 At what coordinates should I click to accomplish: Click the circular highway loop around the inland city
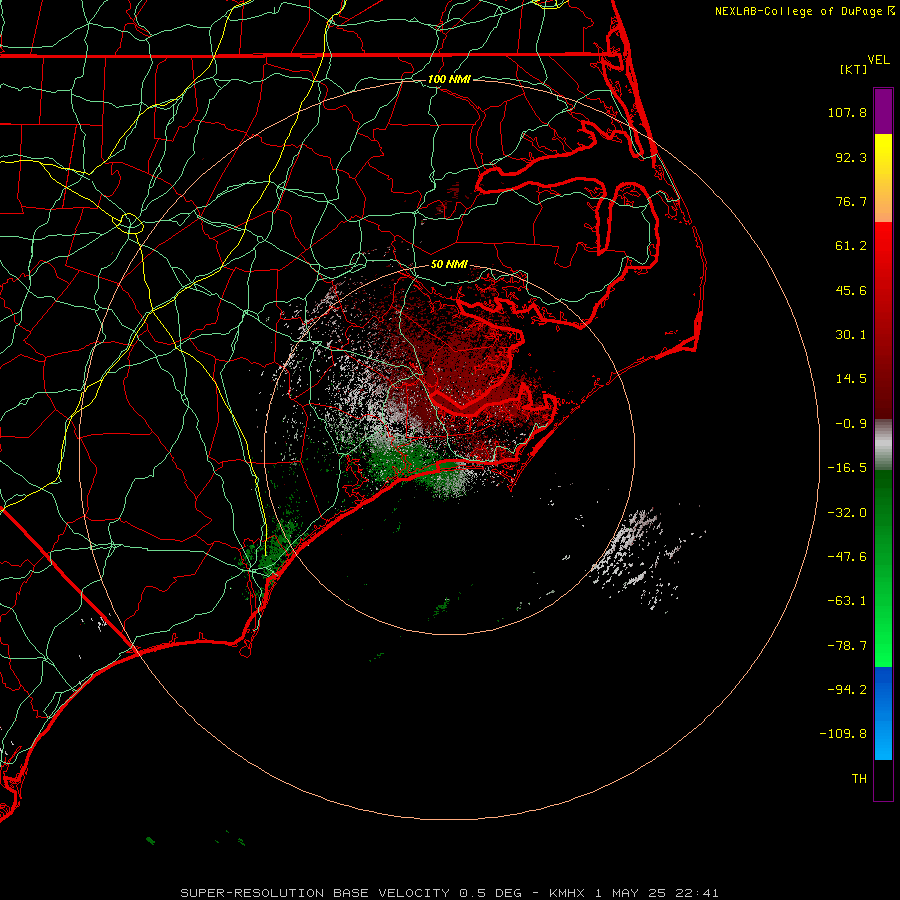130,223
